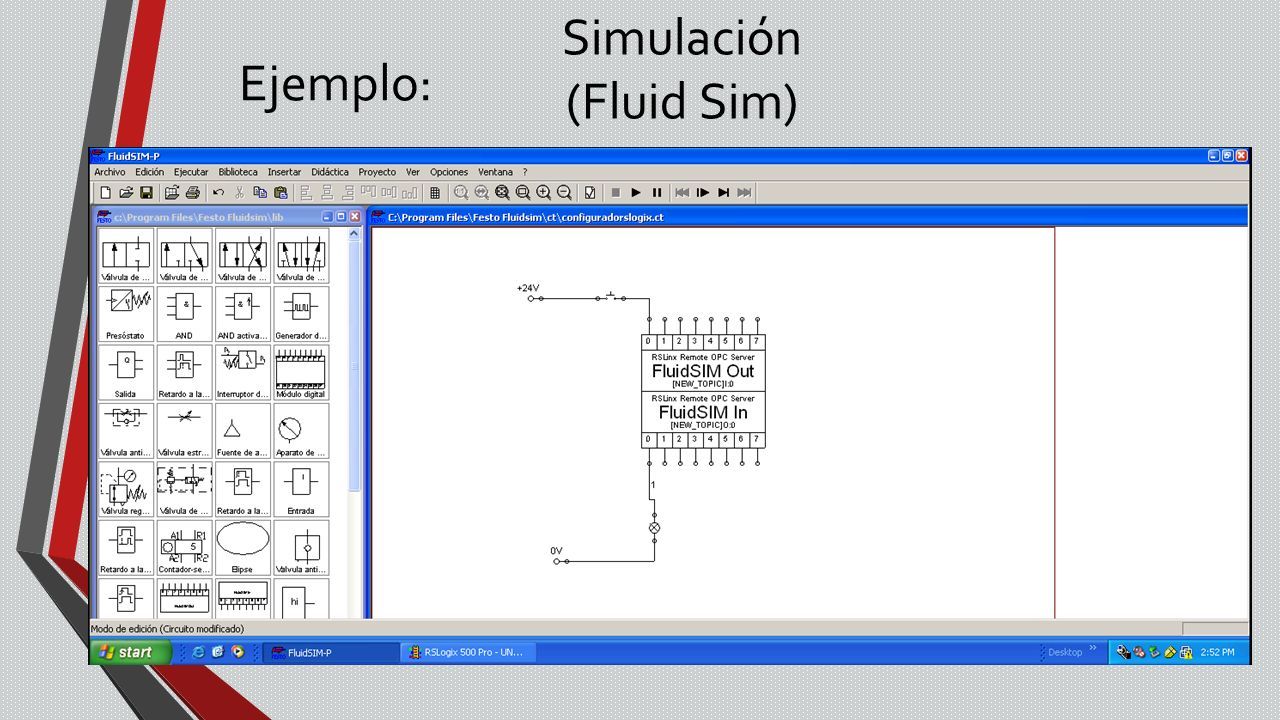The width and height of the screenshot is (1280, 720).
Task: Click the 0V supply connection label
Action: [x=556, y=550]
